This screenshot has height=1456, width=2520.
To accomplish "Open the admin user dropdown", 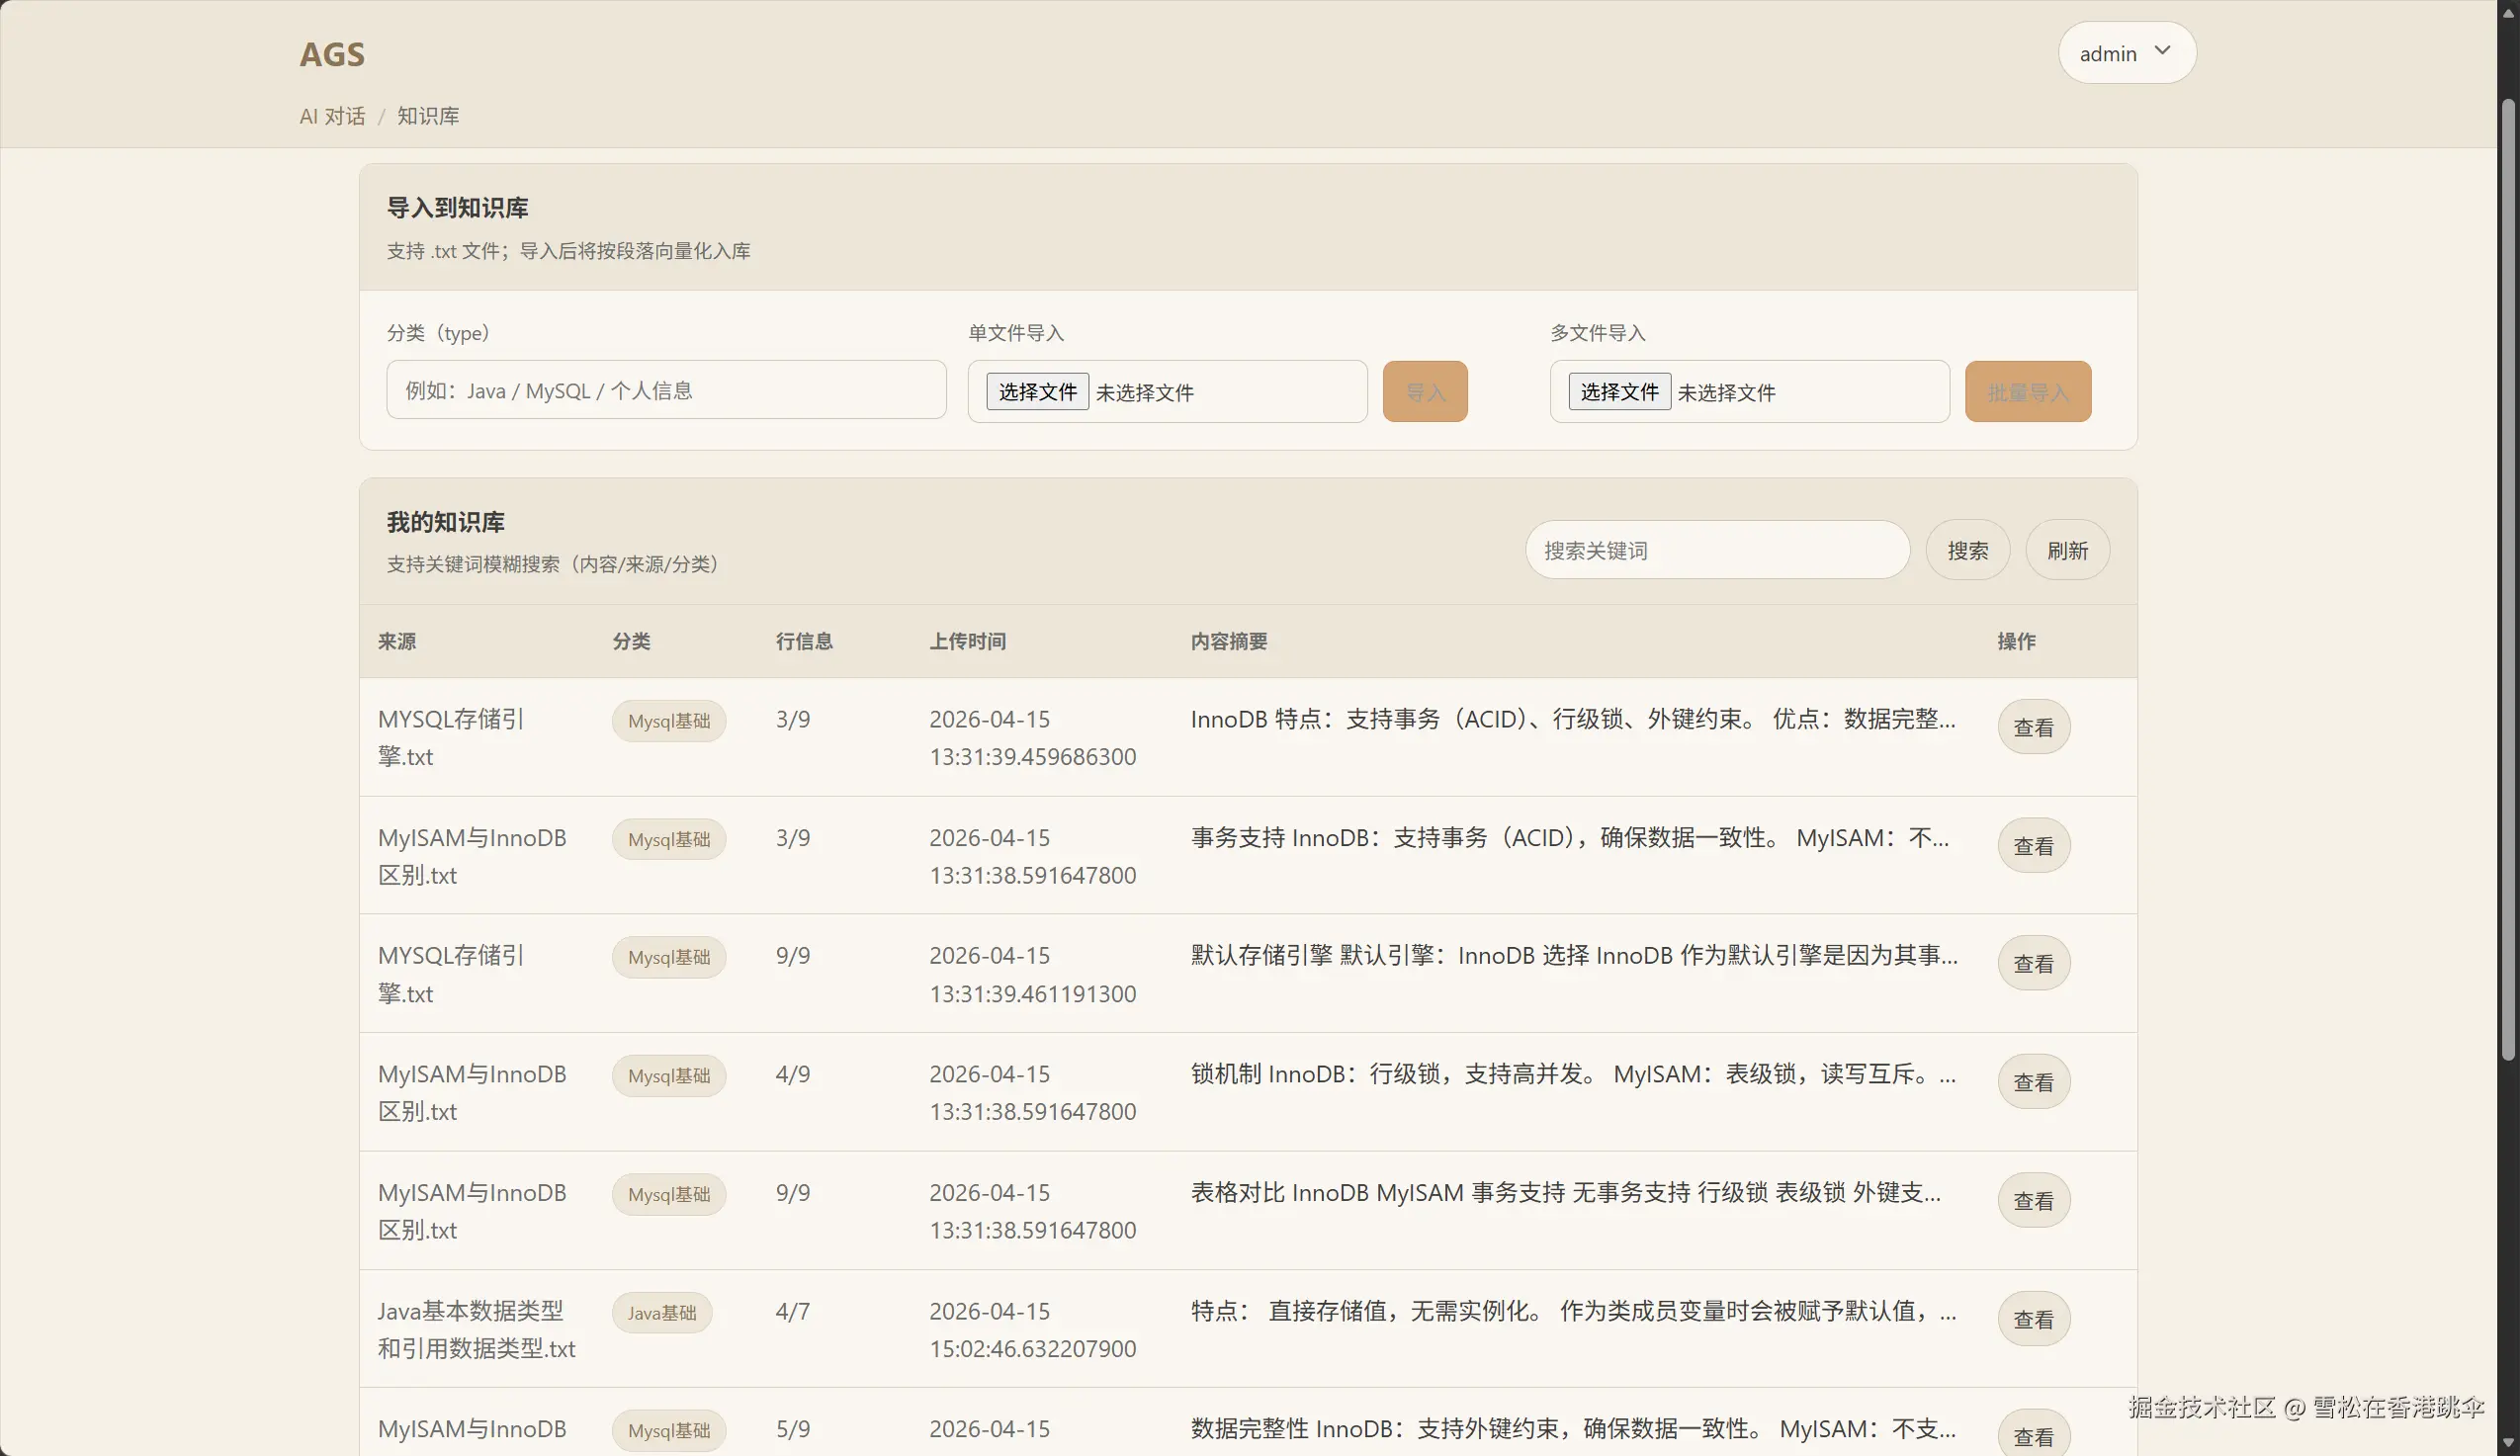I will (2126, 53).
